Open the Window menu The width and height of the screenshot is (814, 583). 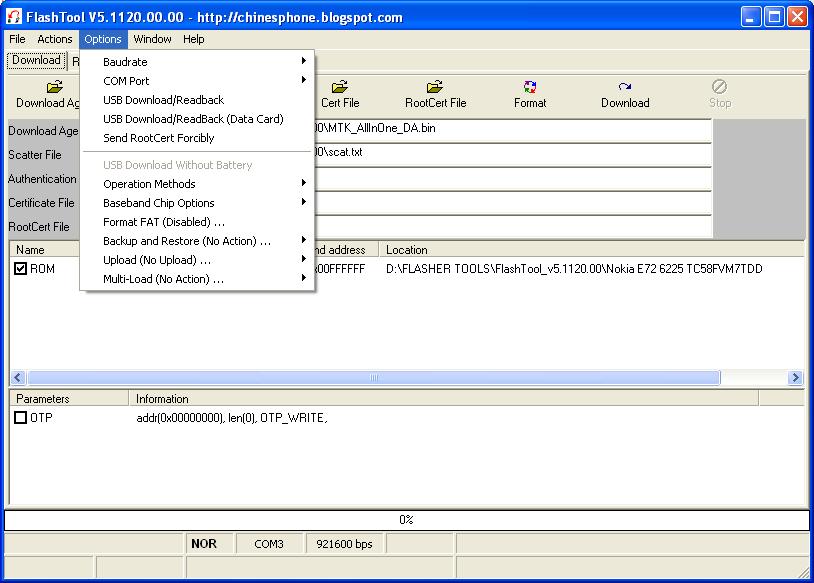click(152, 39)
